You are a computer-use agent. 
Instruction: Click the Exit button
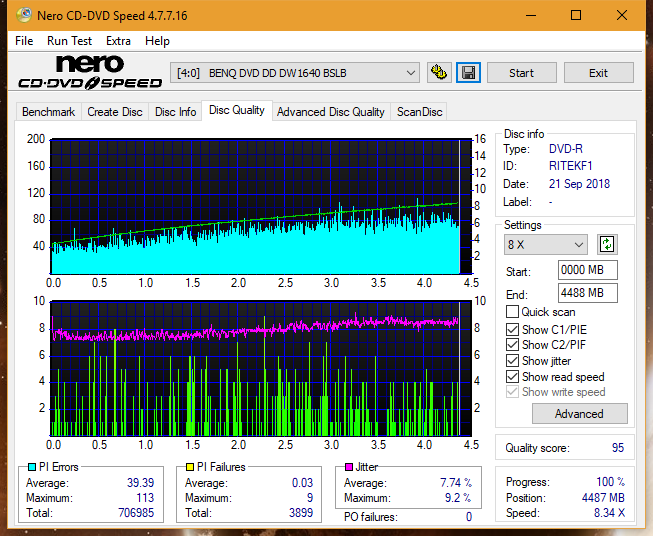pos(598,73)
